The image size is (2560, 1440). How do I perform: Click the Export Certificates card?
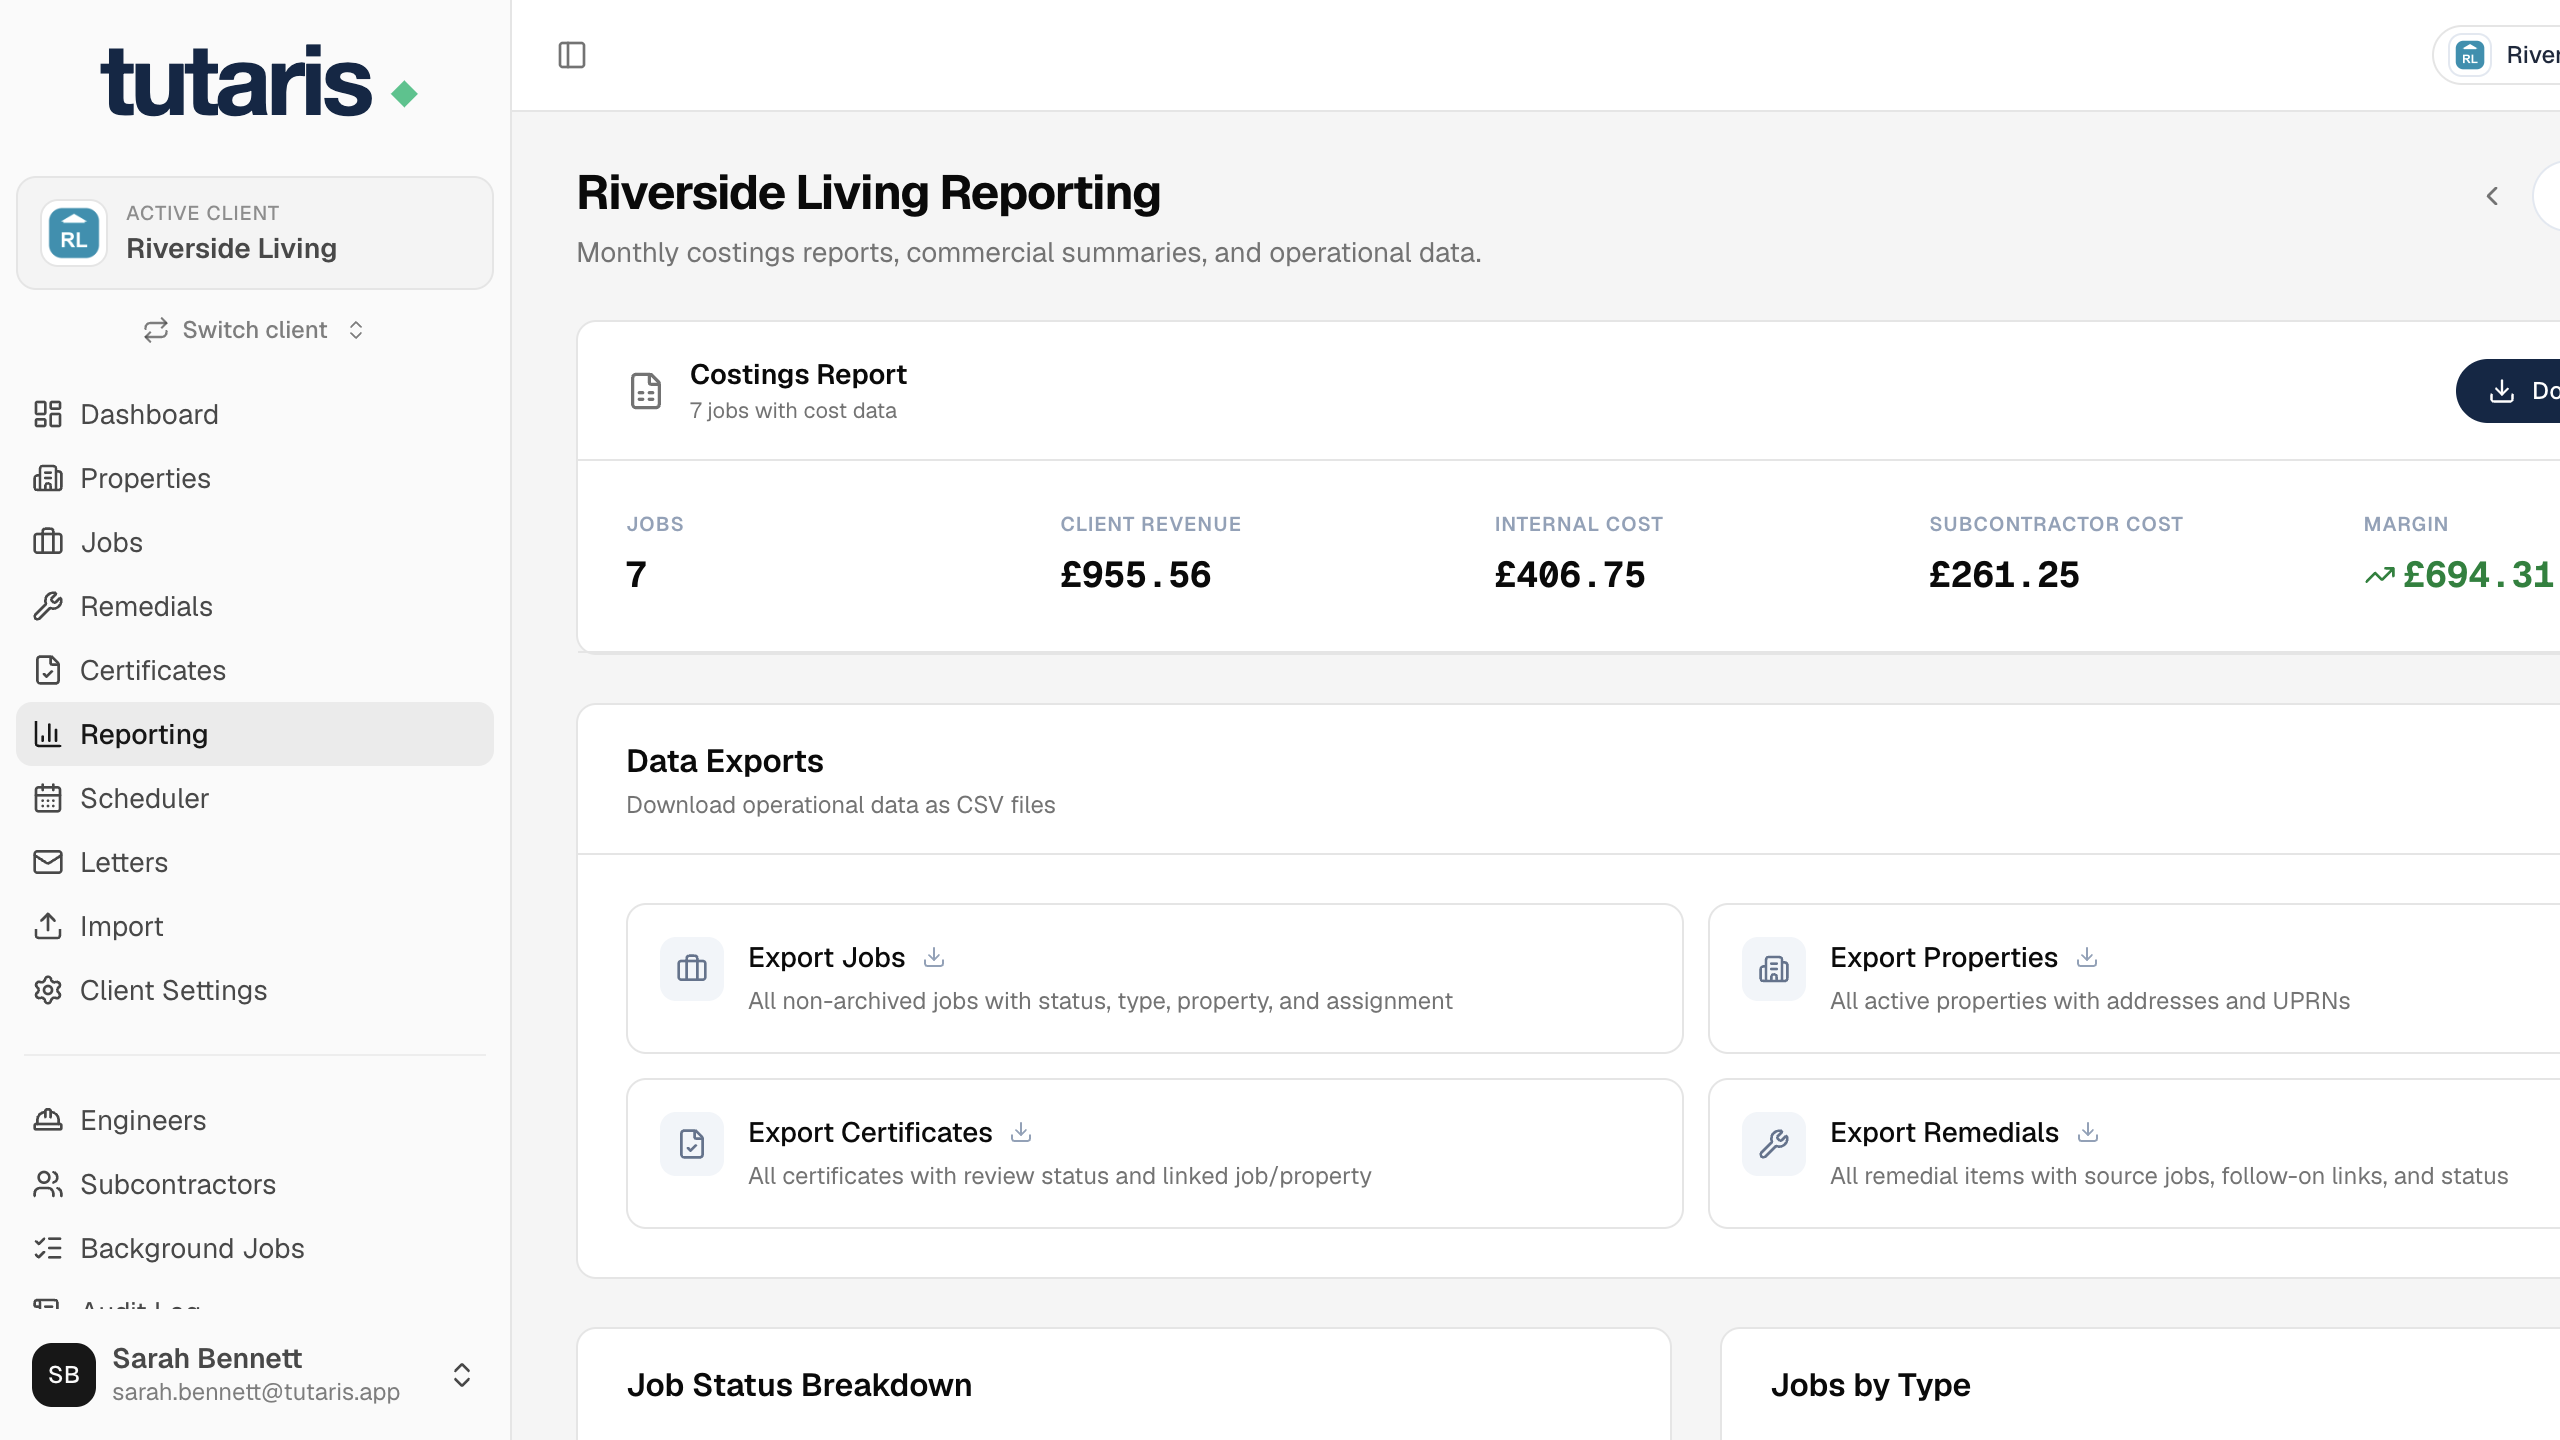1155,1153
